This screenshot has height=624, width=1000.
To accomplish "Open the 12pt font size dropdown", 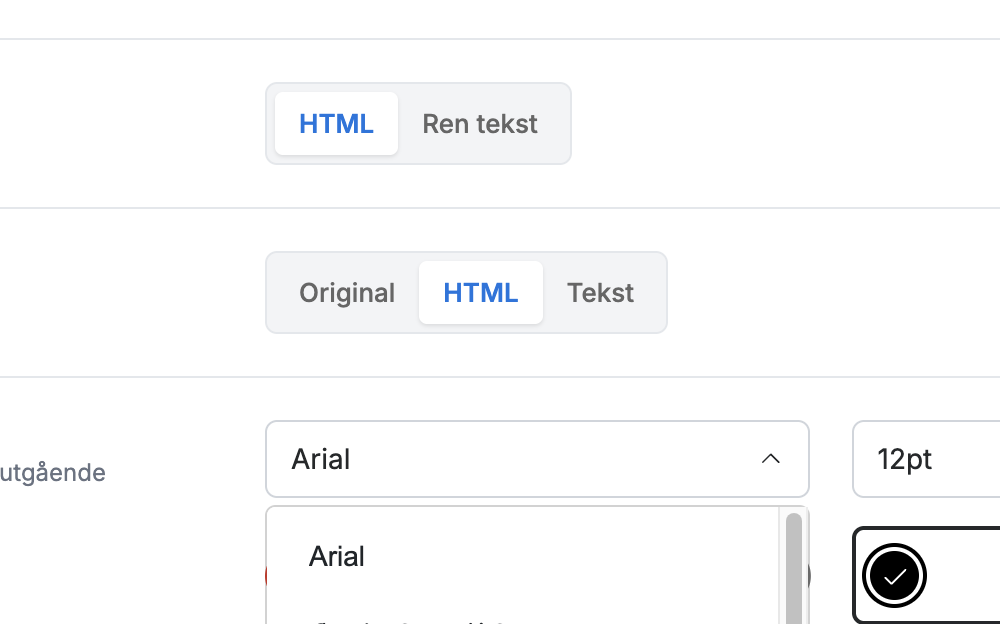I will point(926,459).
